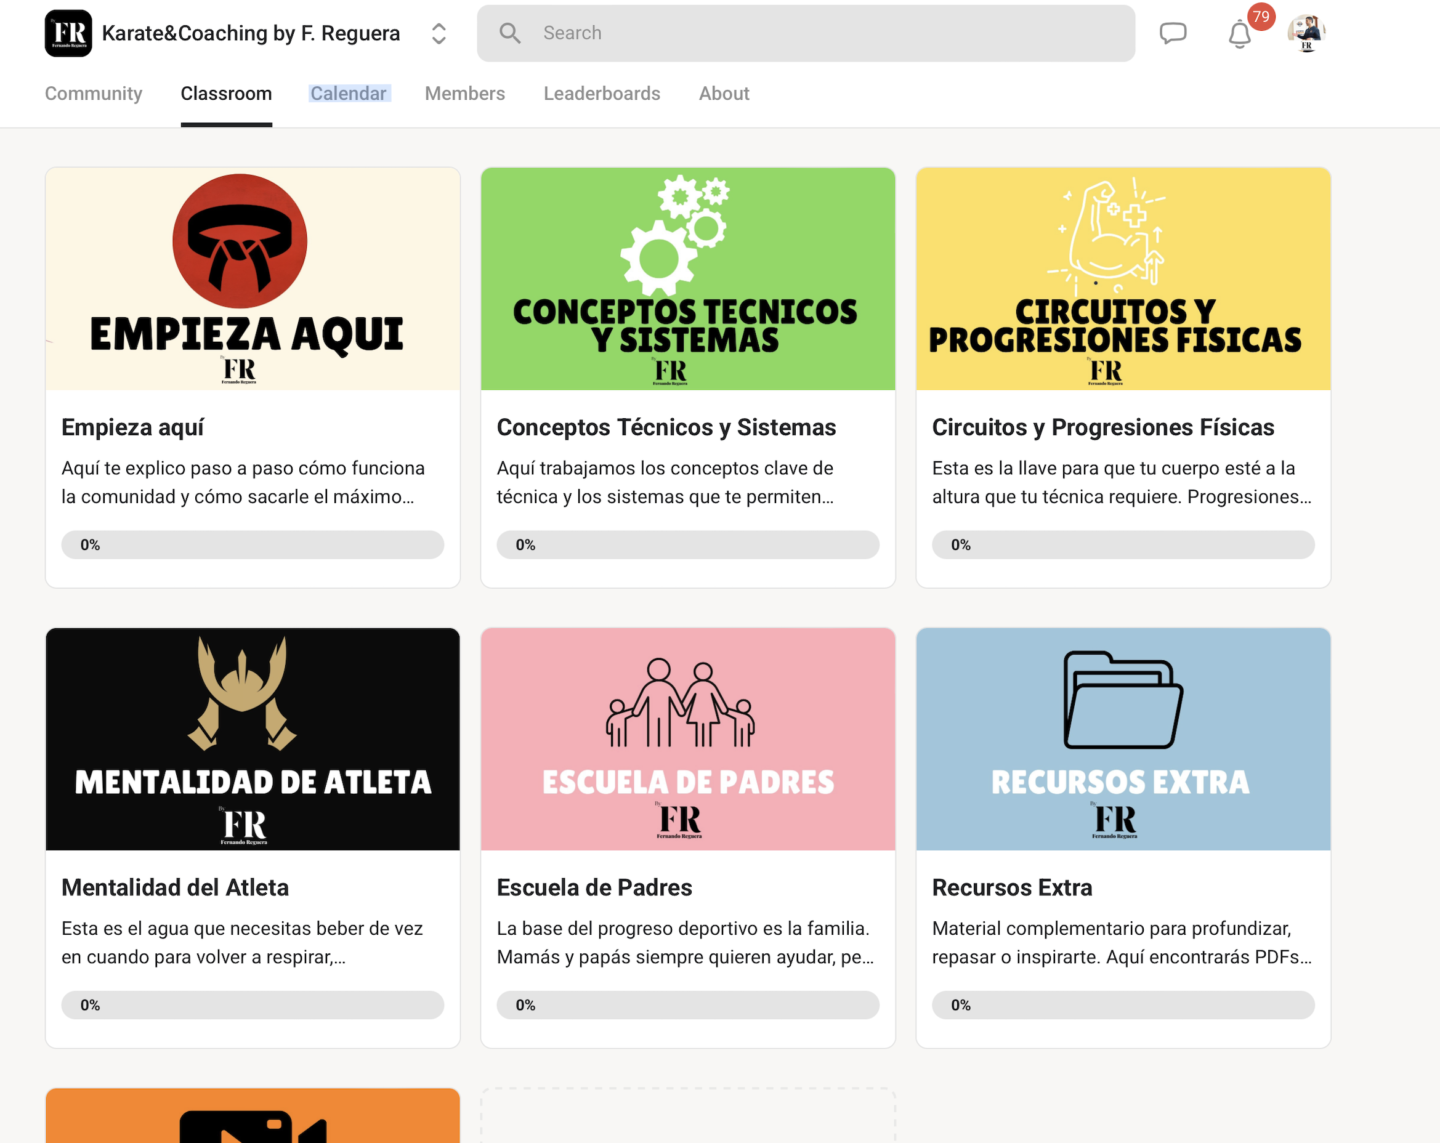Click the Recursos Extra course title

(x=1011, y=887)
